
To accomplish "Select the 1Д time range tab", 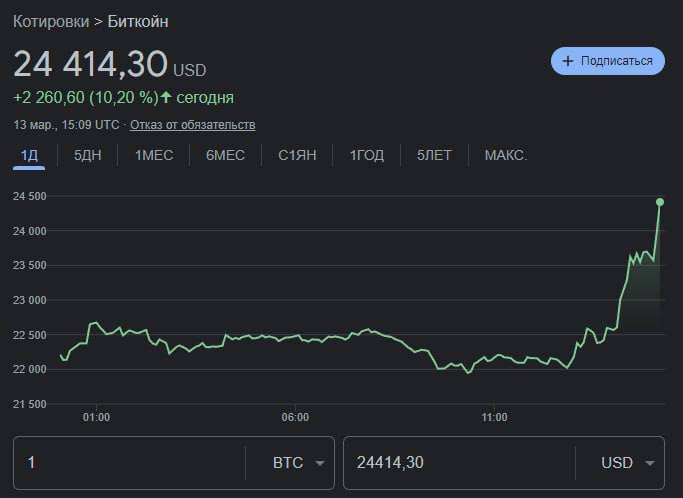I will 29,155.
